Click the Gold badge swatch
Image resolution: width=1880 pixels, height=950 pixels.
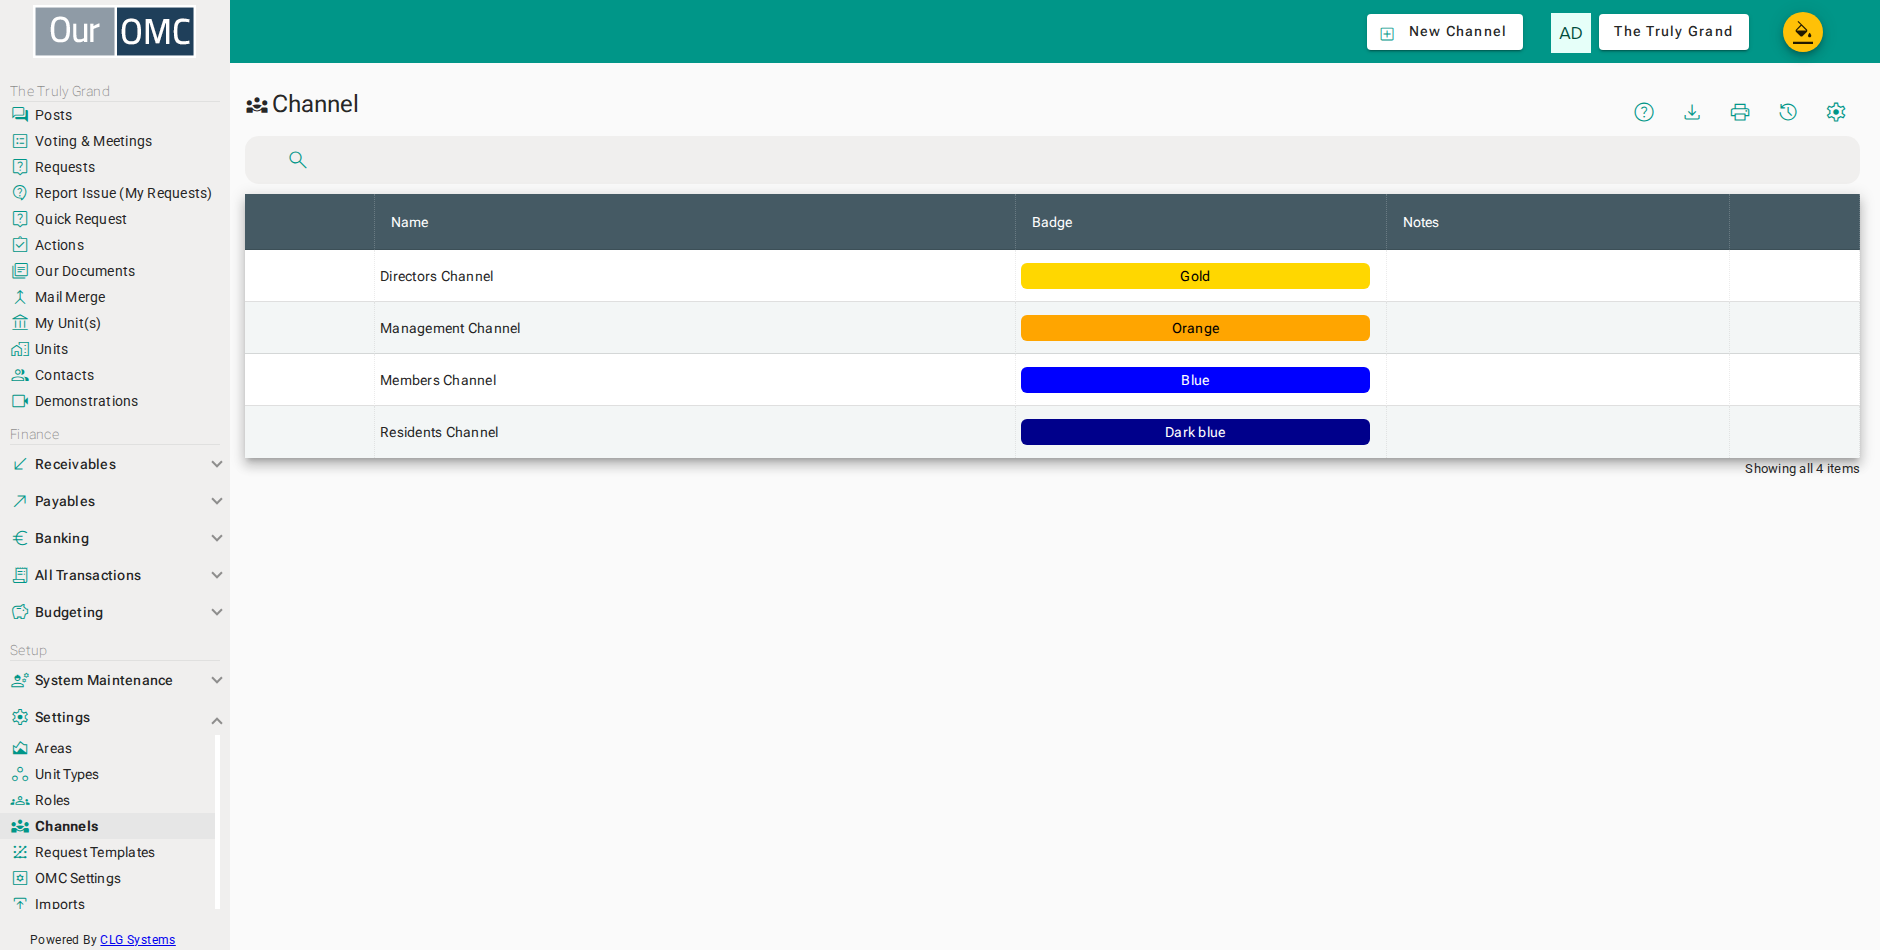(x=1195, y=276)
